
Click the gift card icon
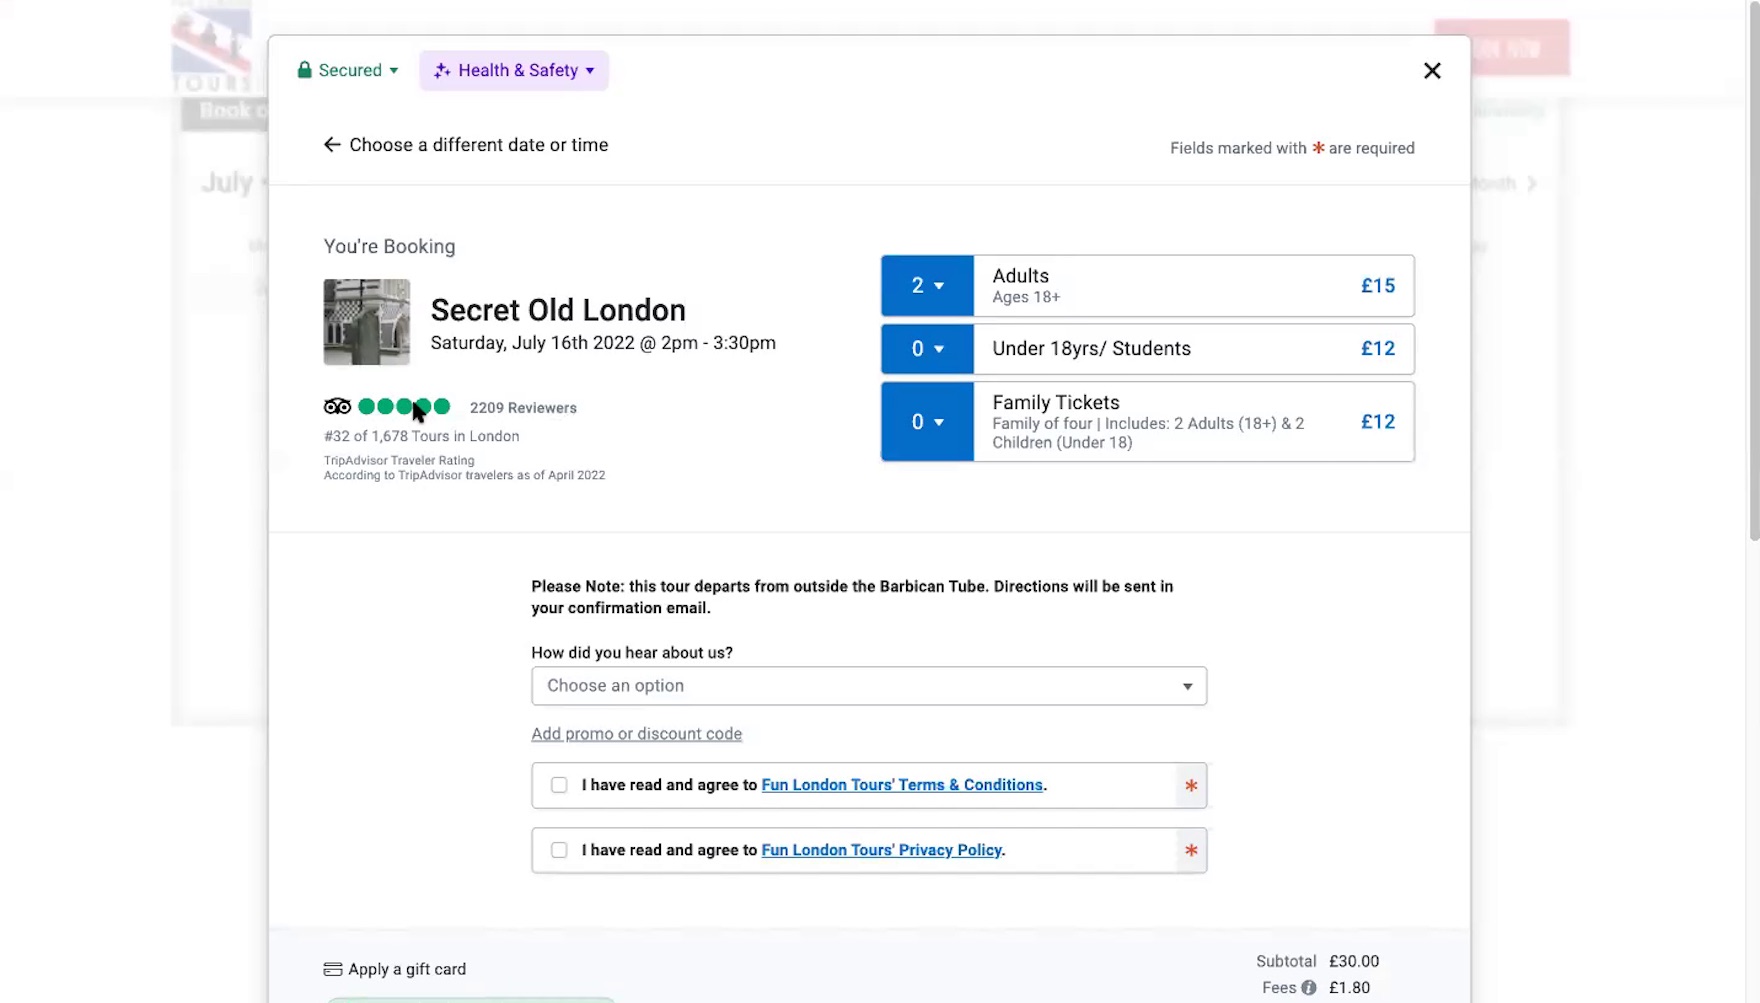[333, 969]
